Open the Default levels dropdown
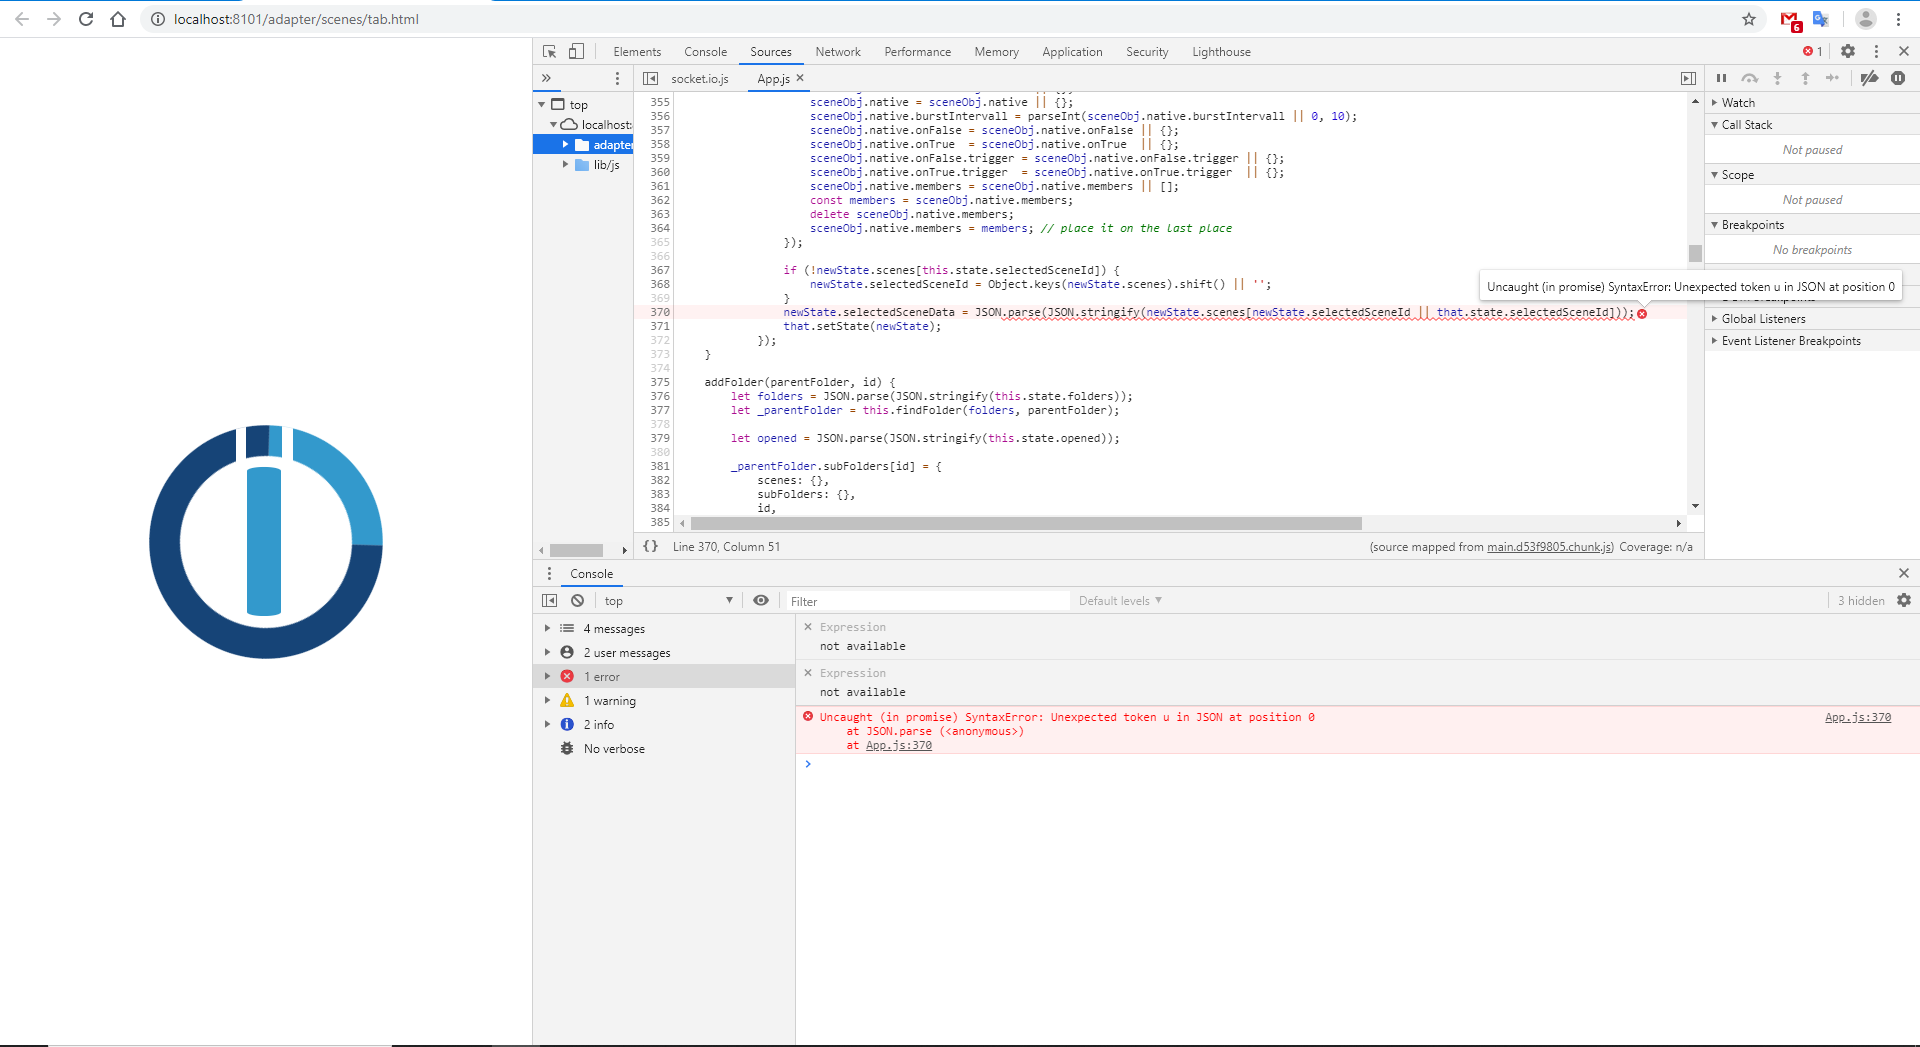This screenshot has height=1047, width=1920. pyautogui.click(x=1120, y=600)
